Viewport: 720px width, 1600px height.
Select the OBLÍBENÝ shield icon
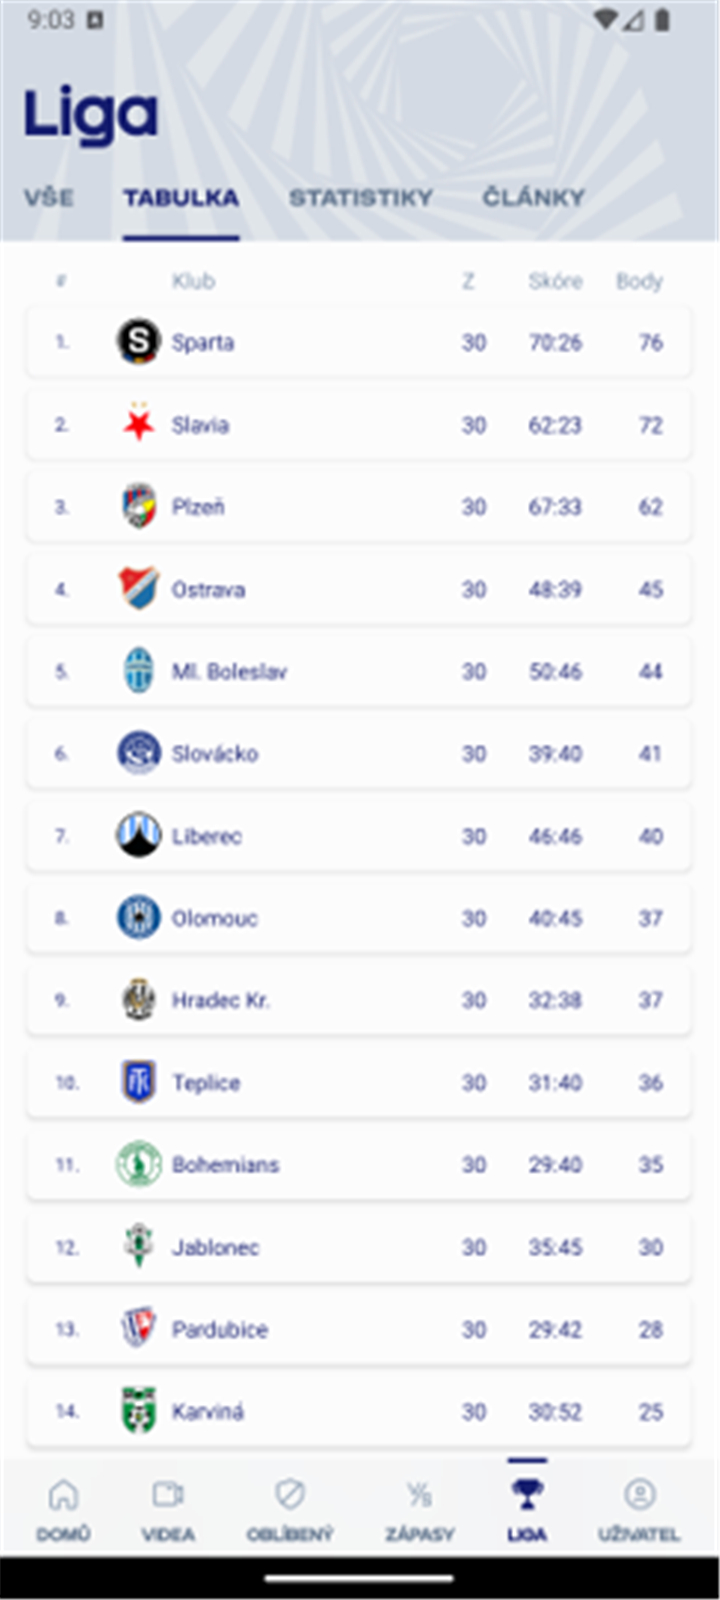pyautogui.click(x=288, y=1493)
